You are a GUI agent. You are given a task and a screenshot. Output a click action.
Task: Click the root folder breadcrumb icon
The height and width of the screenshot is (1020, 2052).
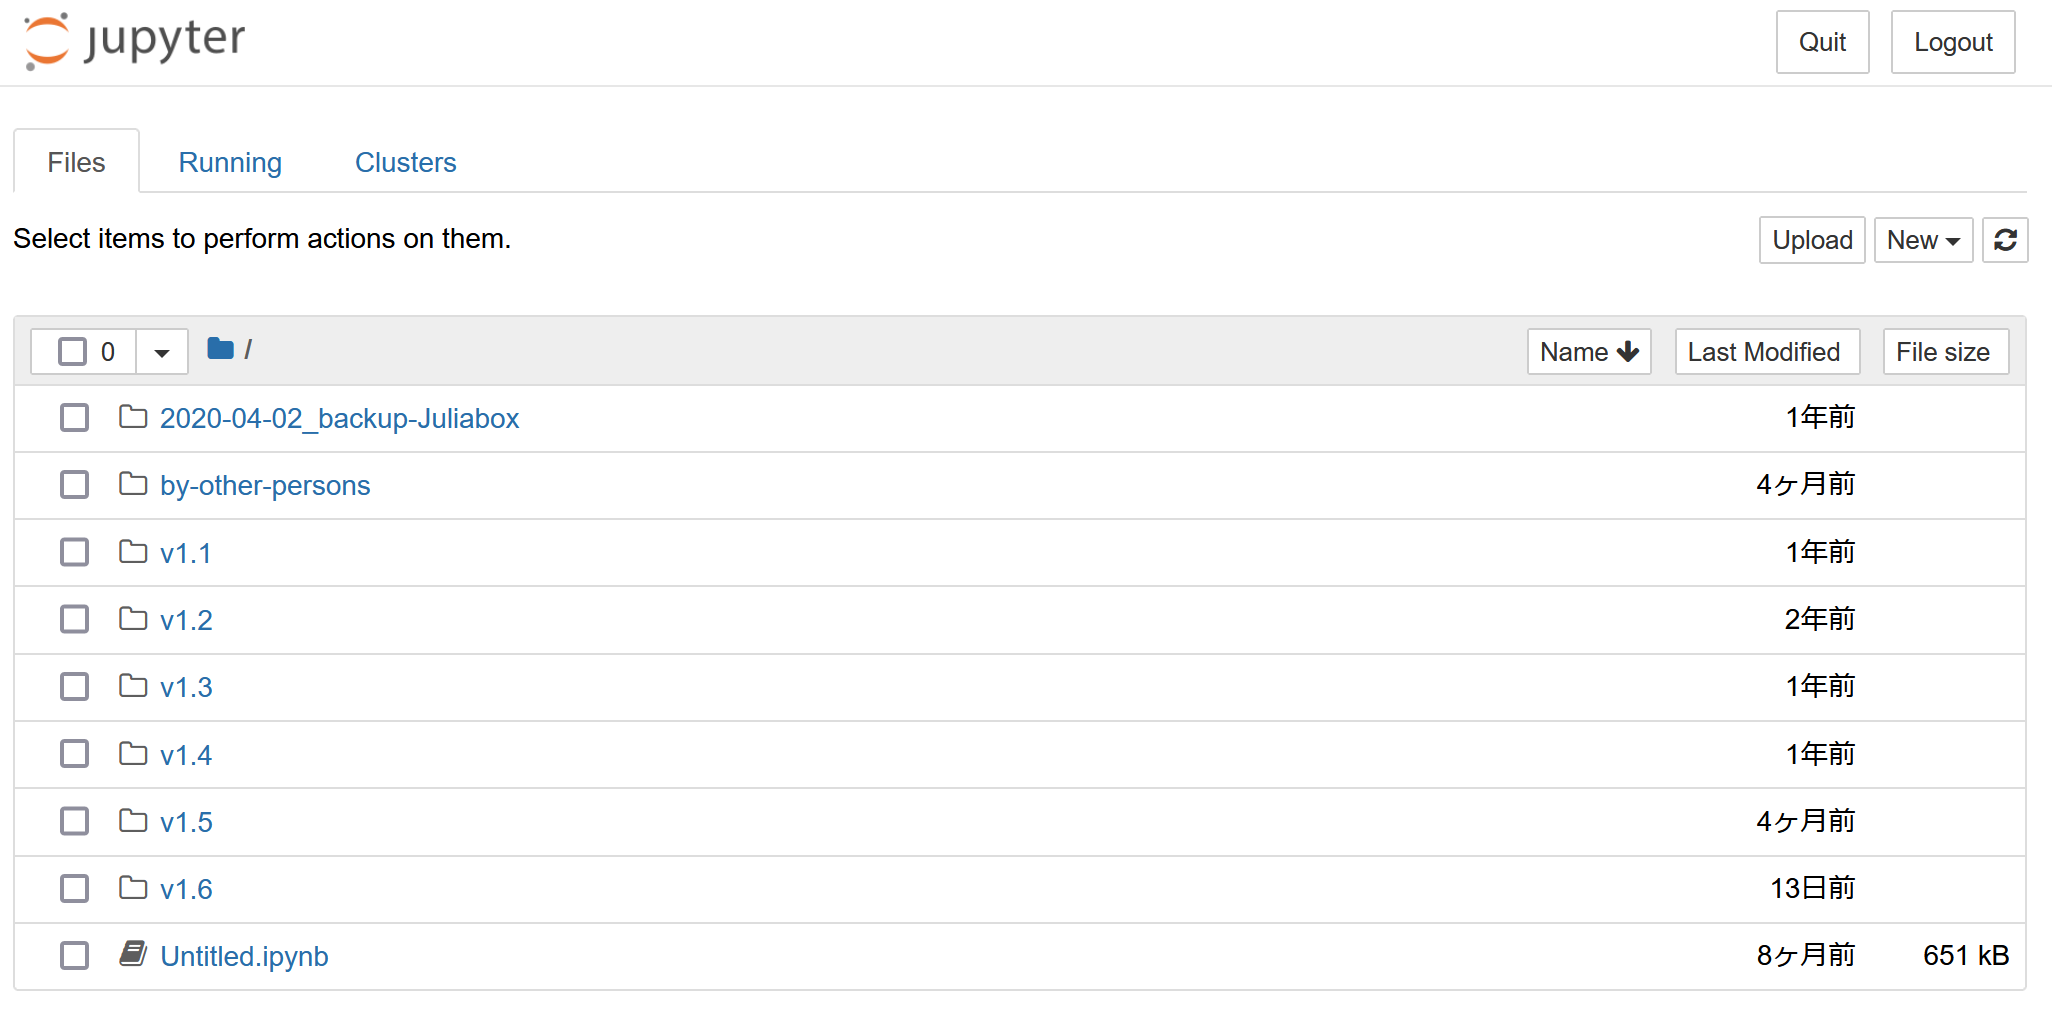pyautogui.click(x=220, y=349)
